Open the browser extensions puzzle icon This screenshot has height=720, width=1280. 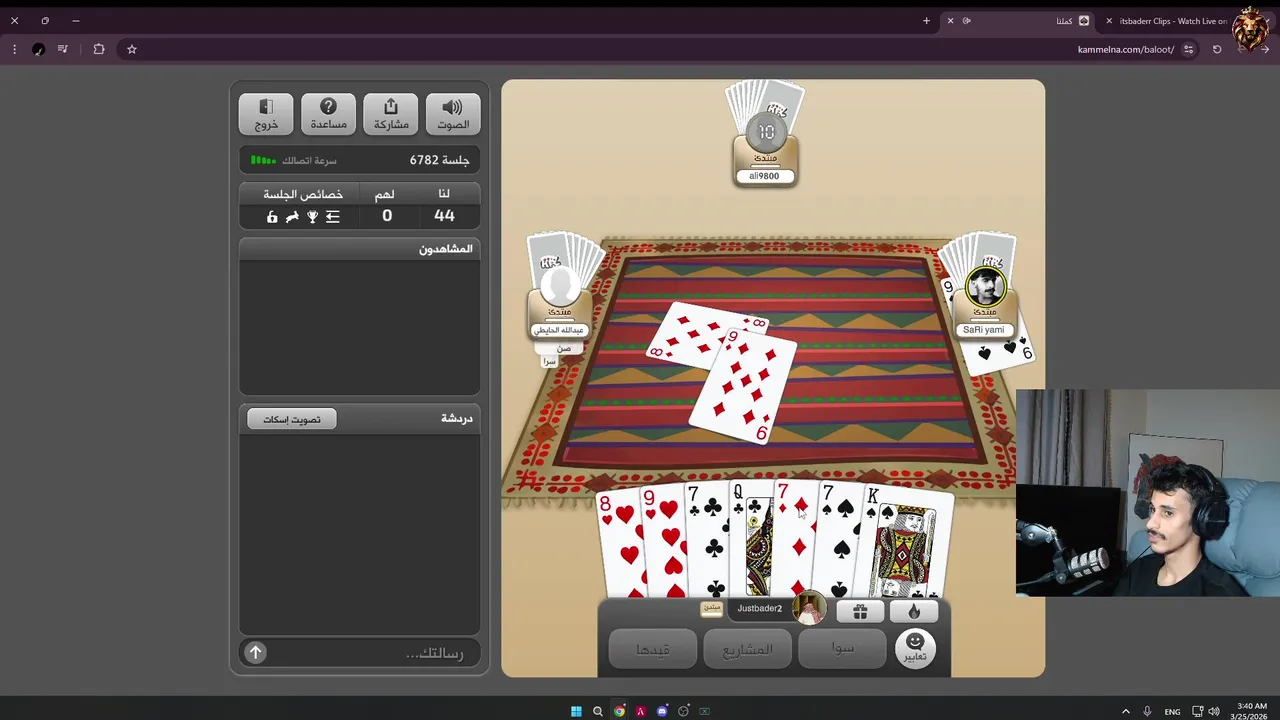click(99, 49)
